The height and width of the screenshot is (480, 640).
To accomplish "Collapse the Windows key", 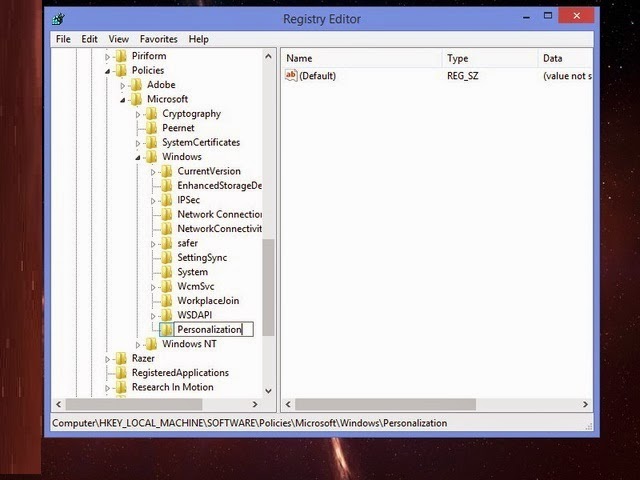I will coord(138,158).
